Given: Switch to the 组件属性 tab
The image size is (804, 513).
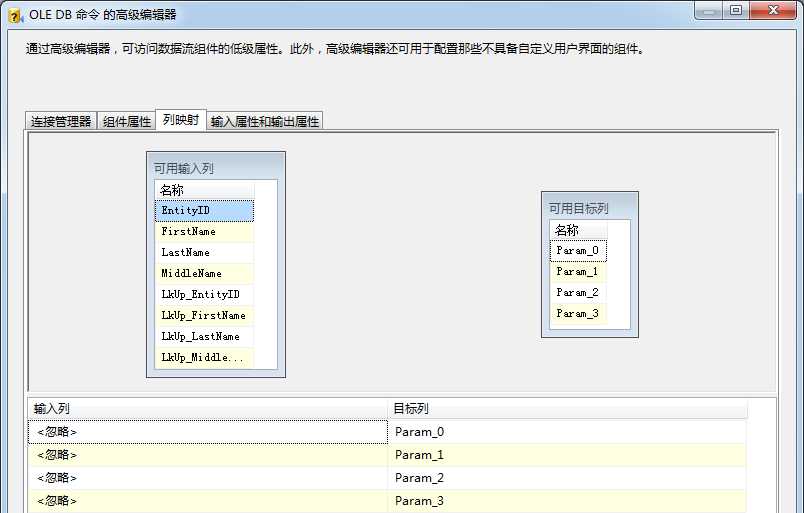Looking at the screenshot, I should click(x=126, y=121).
